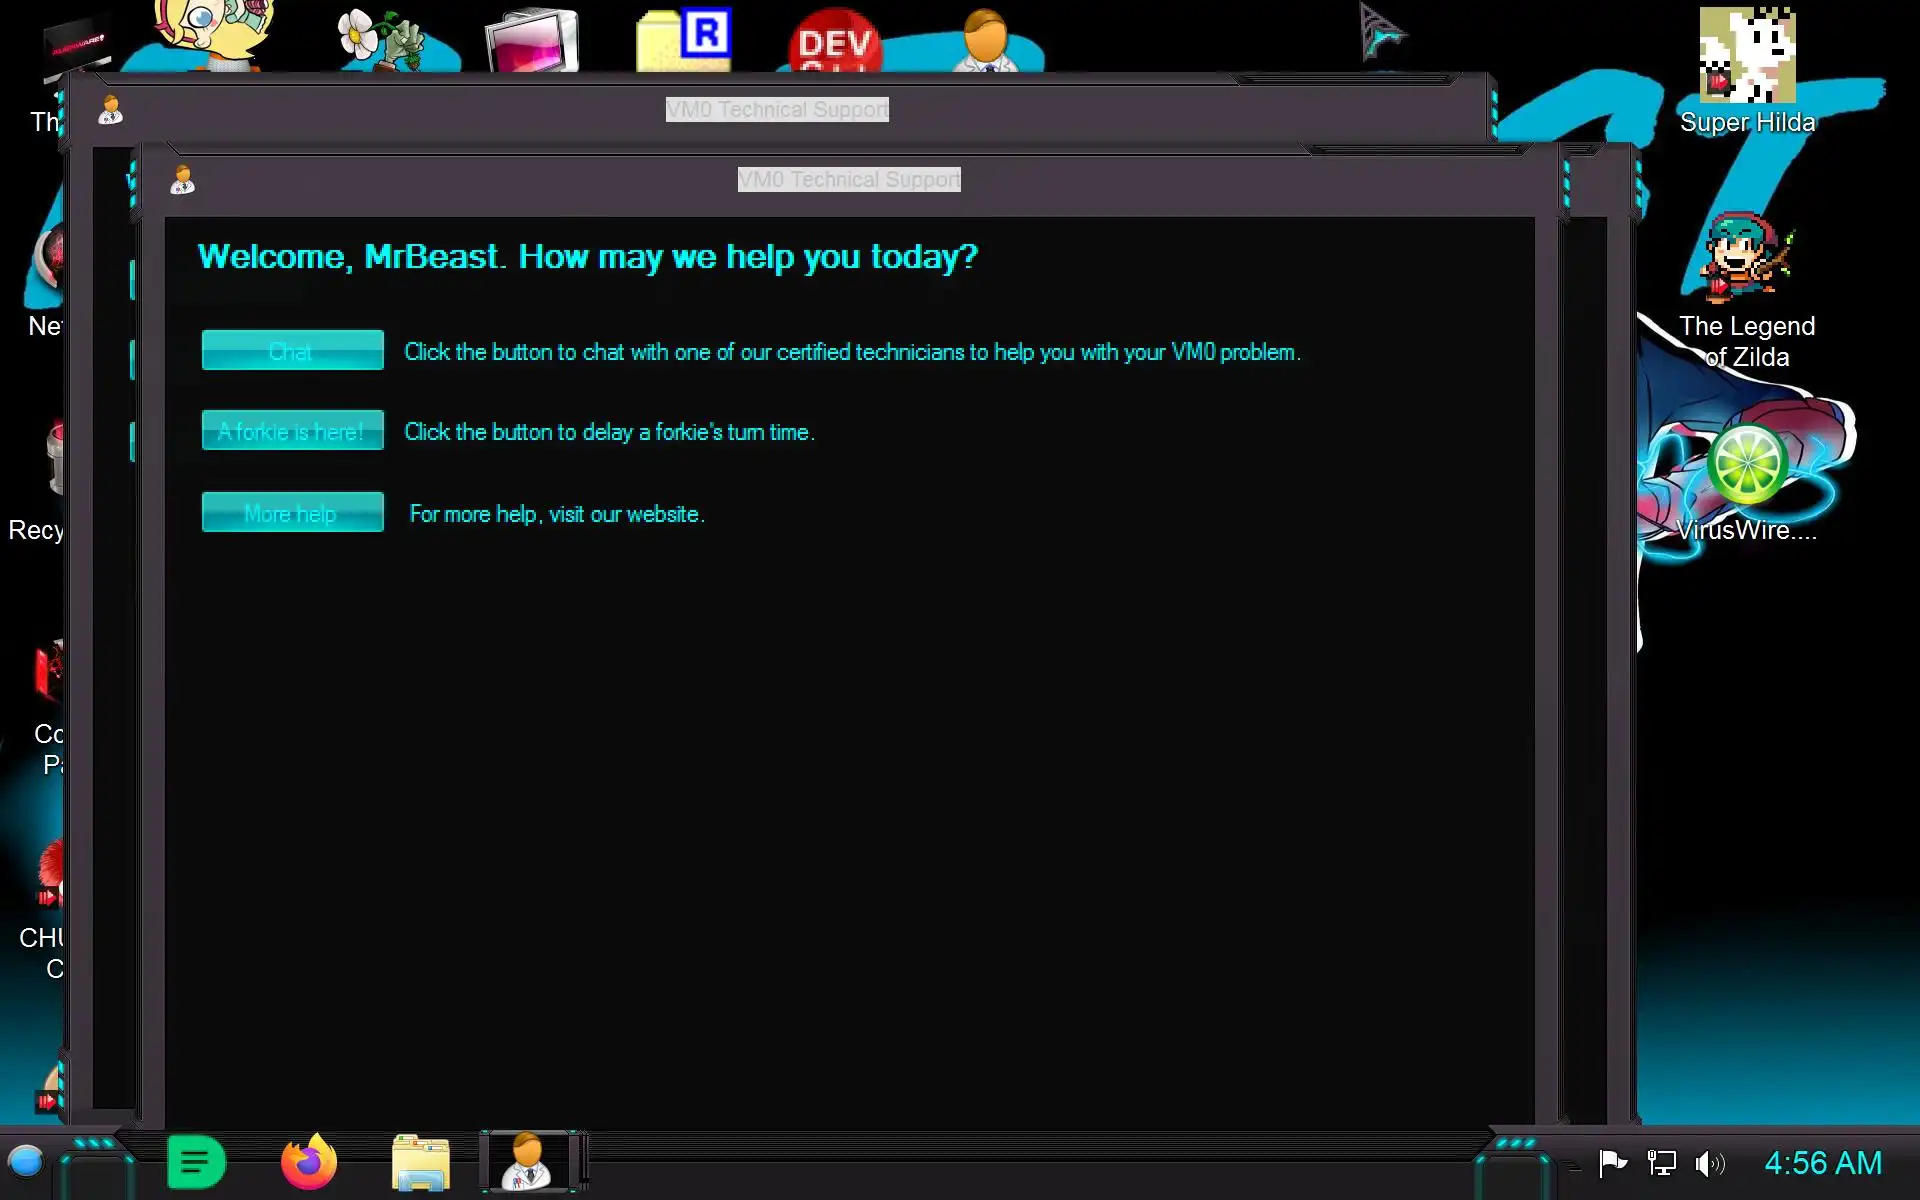The width and height of the screenshot is (1920, 1200).
Task: Open the network tray icon
Action: pos(1661,1163)
